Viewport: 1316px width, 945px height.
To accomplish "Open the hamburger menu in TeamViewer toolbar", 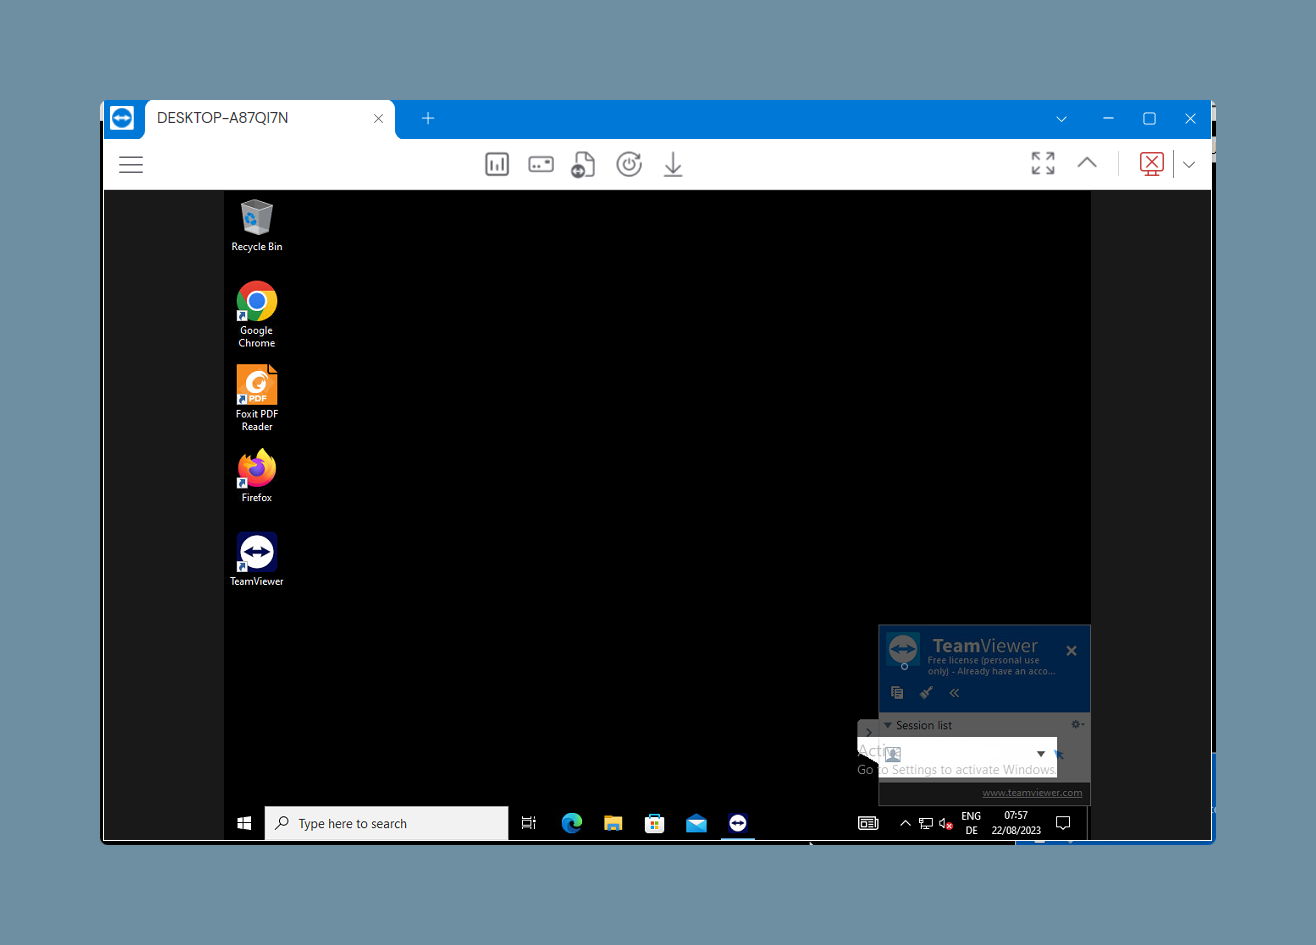I will click(131, 165).
